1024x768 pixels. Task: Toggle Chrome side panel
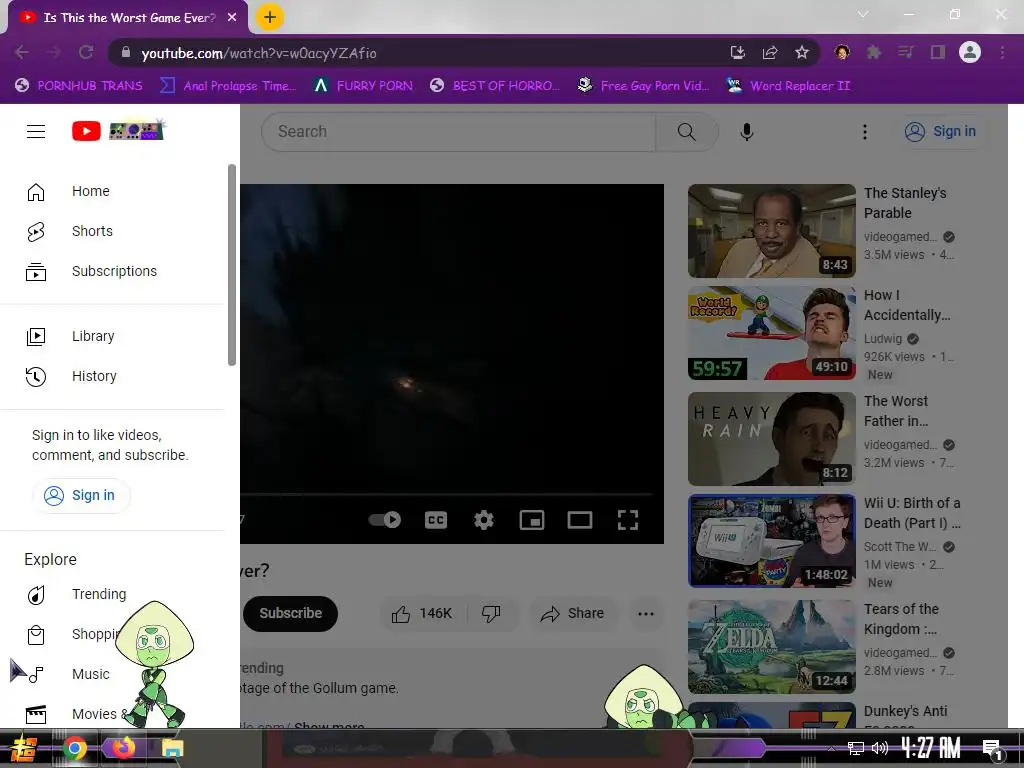(x=937, y=52)
